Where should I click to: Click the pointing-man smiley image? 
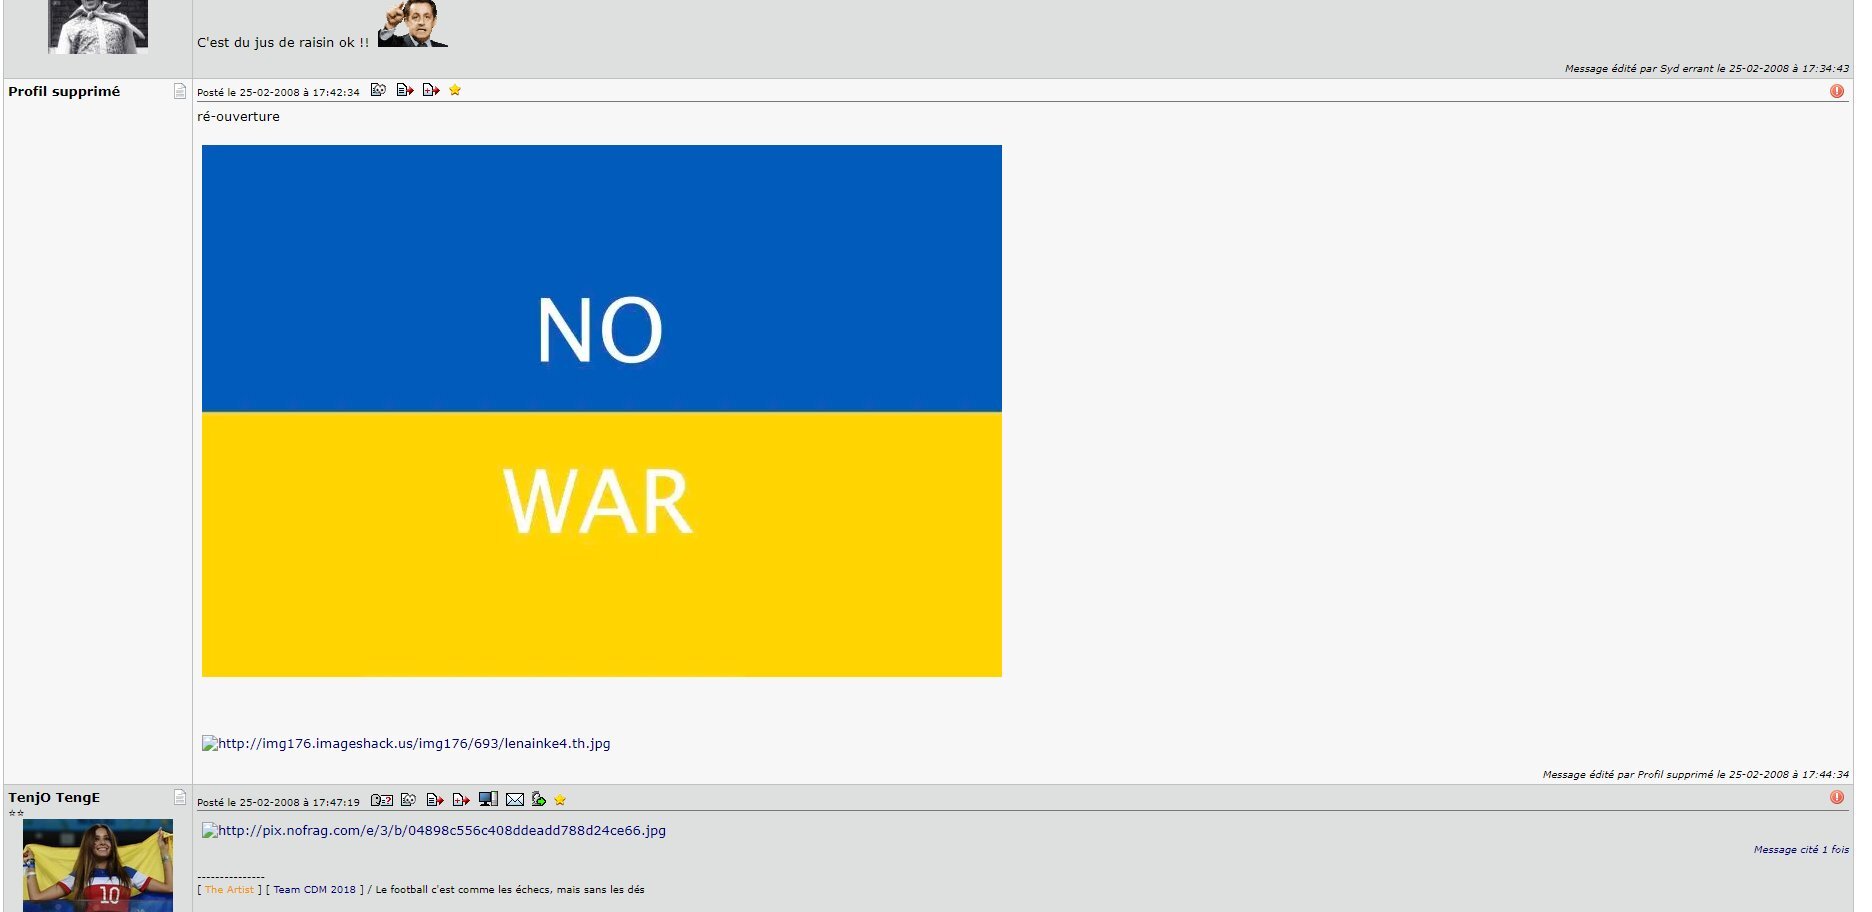[413, 24]
